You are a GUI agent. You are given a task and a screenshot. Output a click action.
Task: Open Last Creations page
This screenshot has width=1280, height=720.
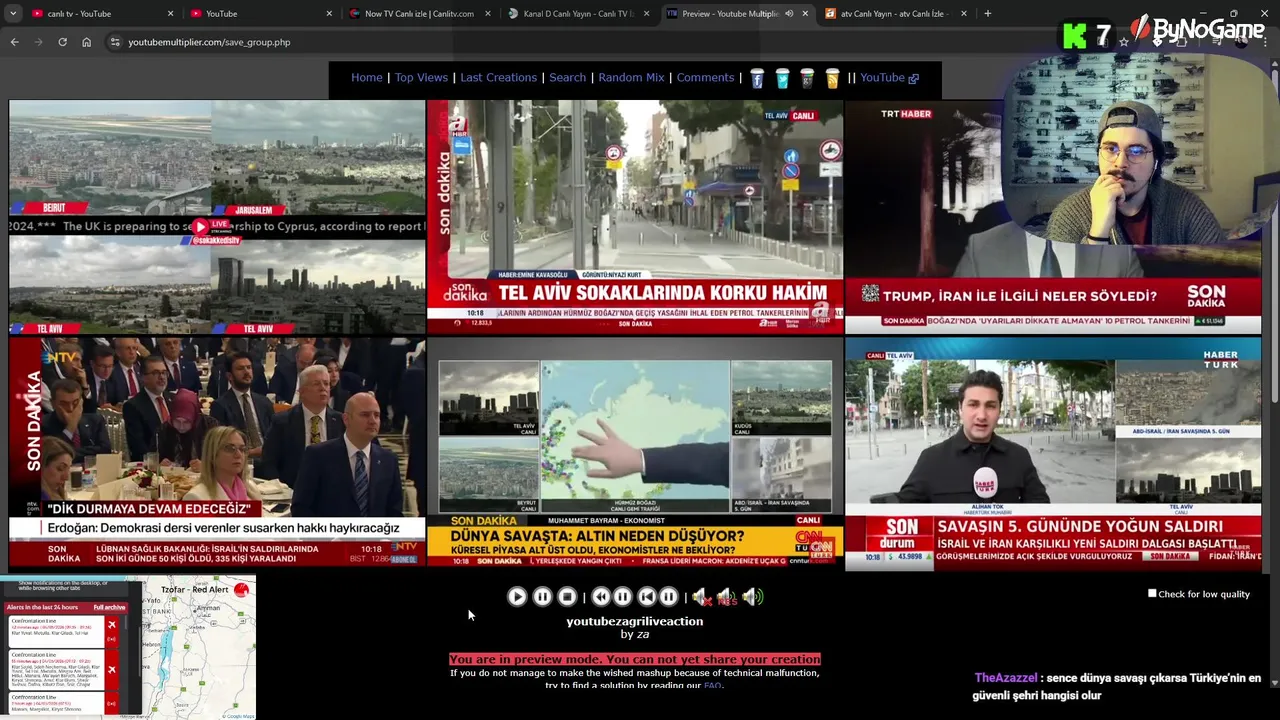click(498, 77)
